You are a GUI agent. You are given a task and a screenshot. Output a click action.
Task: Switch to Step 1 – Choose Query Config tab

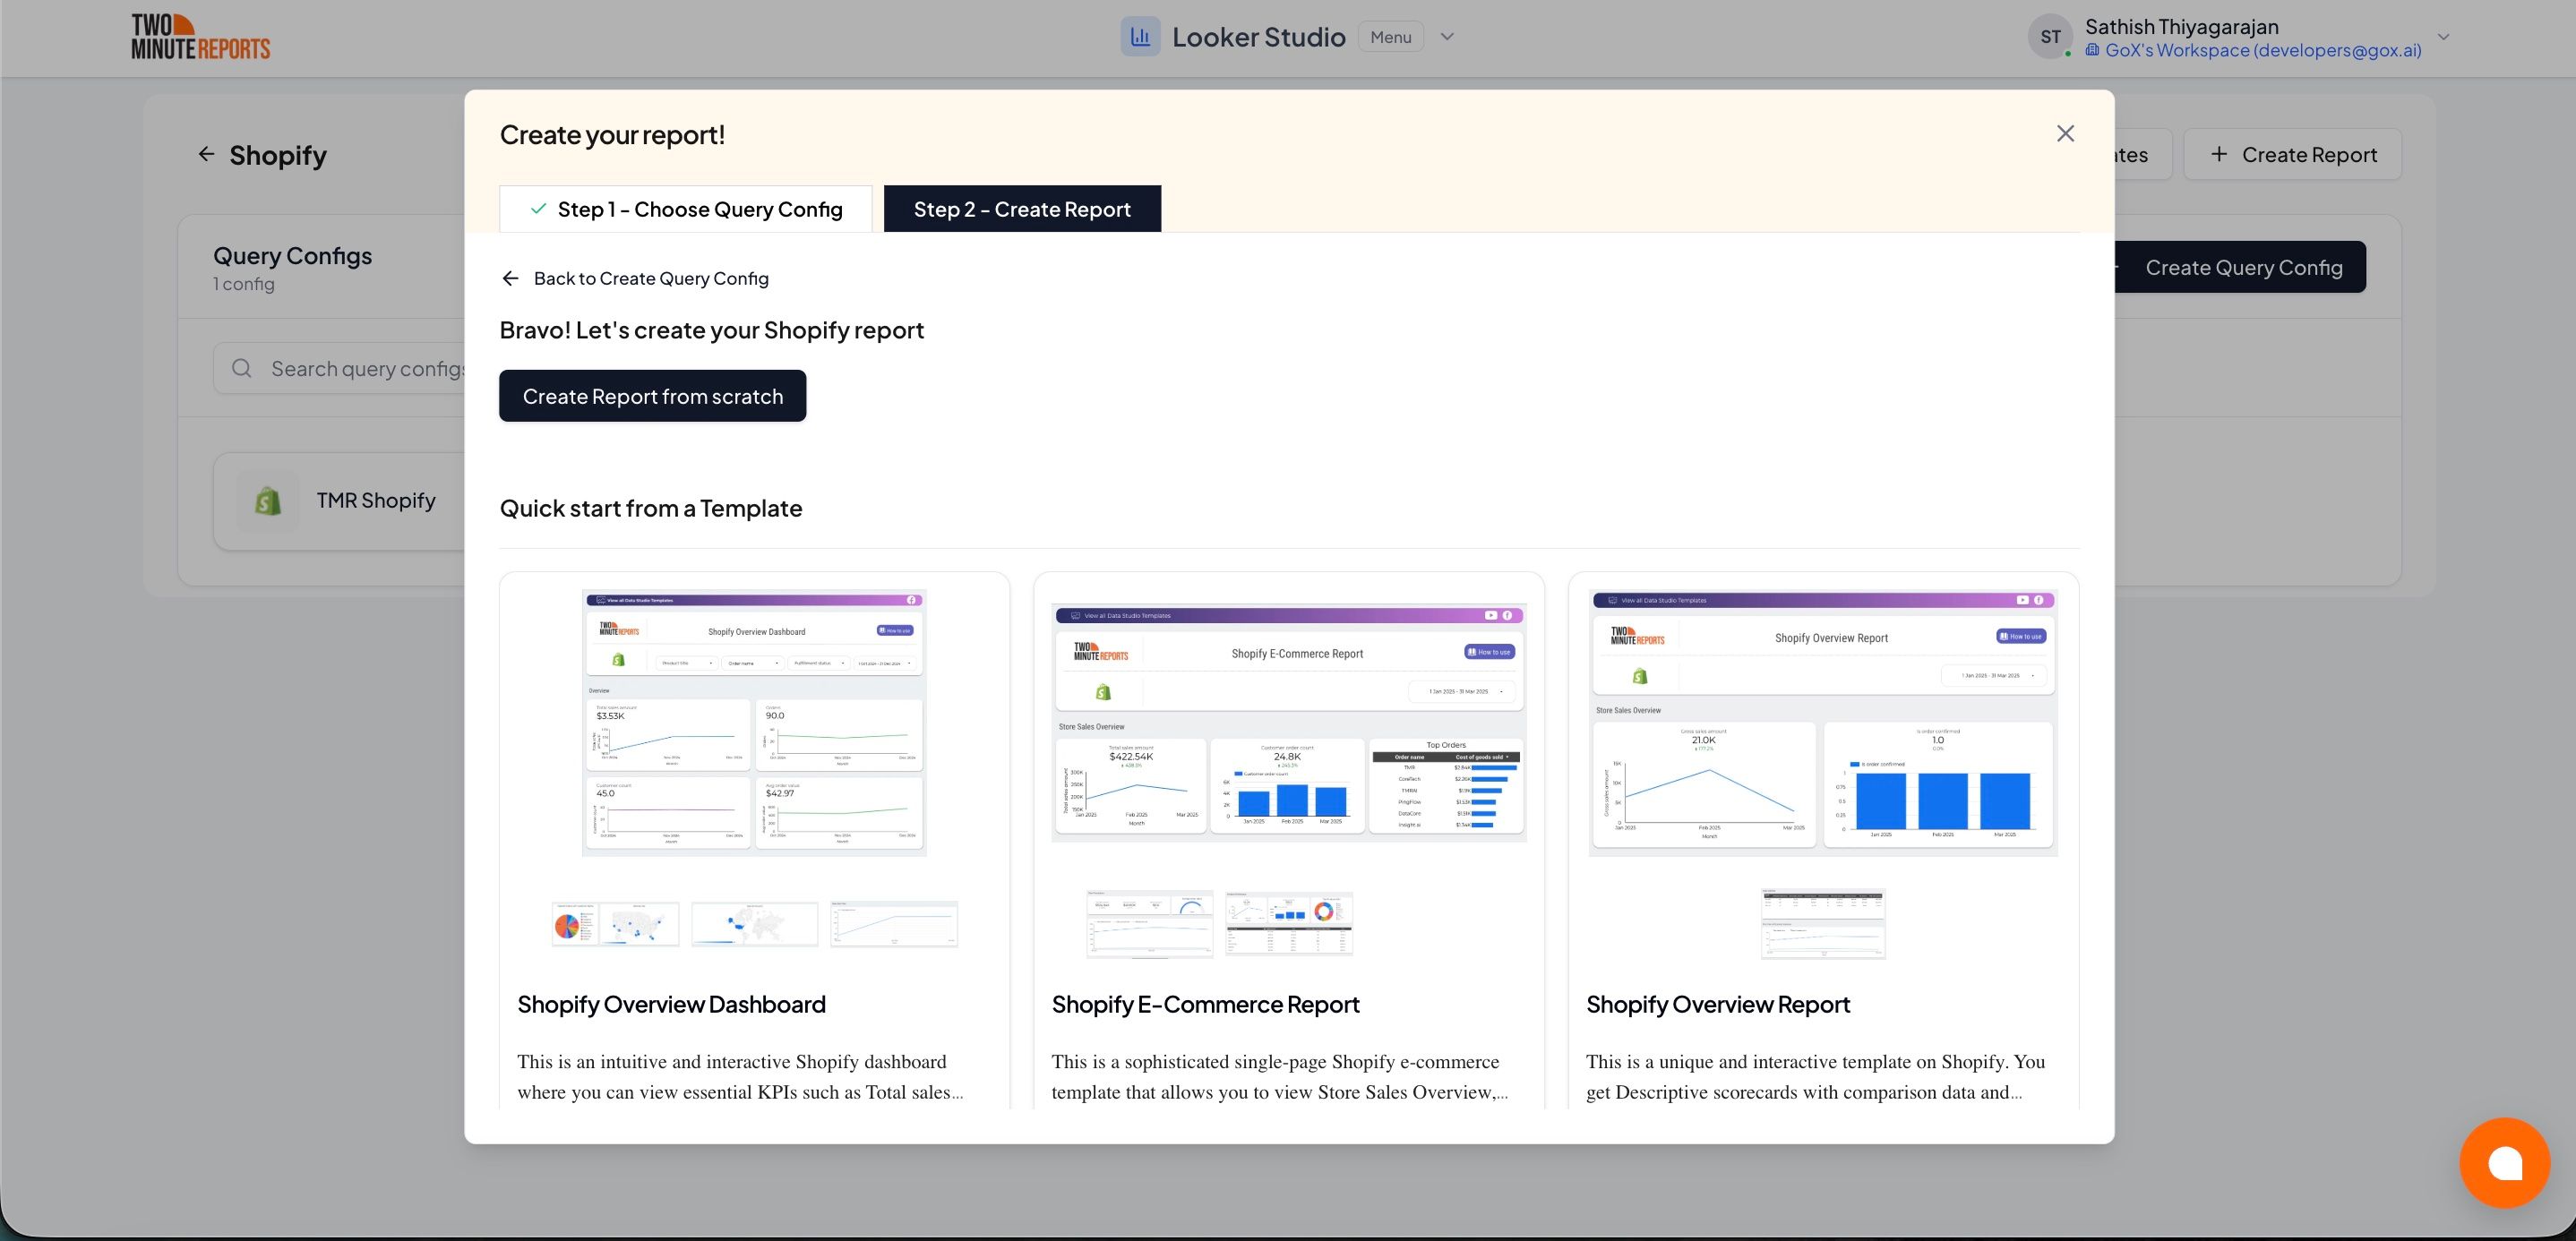click(x=685, y=208)
